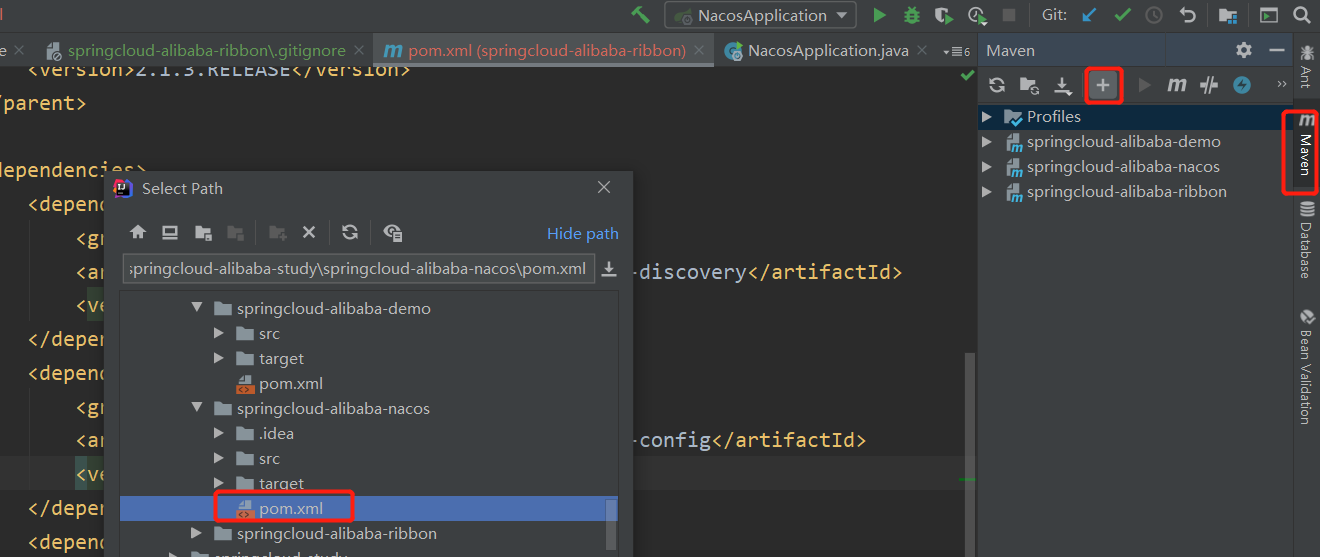Collapse the springcloud-alibaba-nacos folder in dialog
Screen dimensions: 1320x557
196,408
